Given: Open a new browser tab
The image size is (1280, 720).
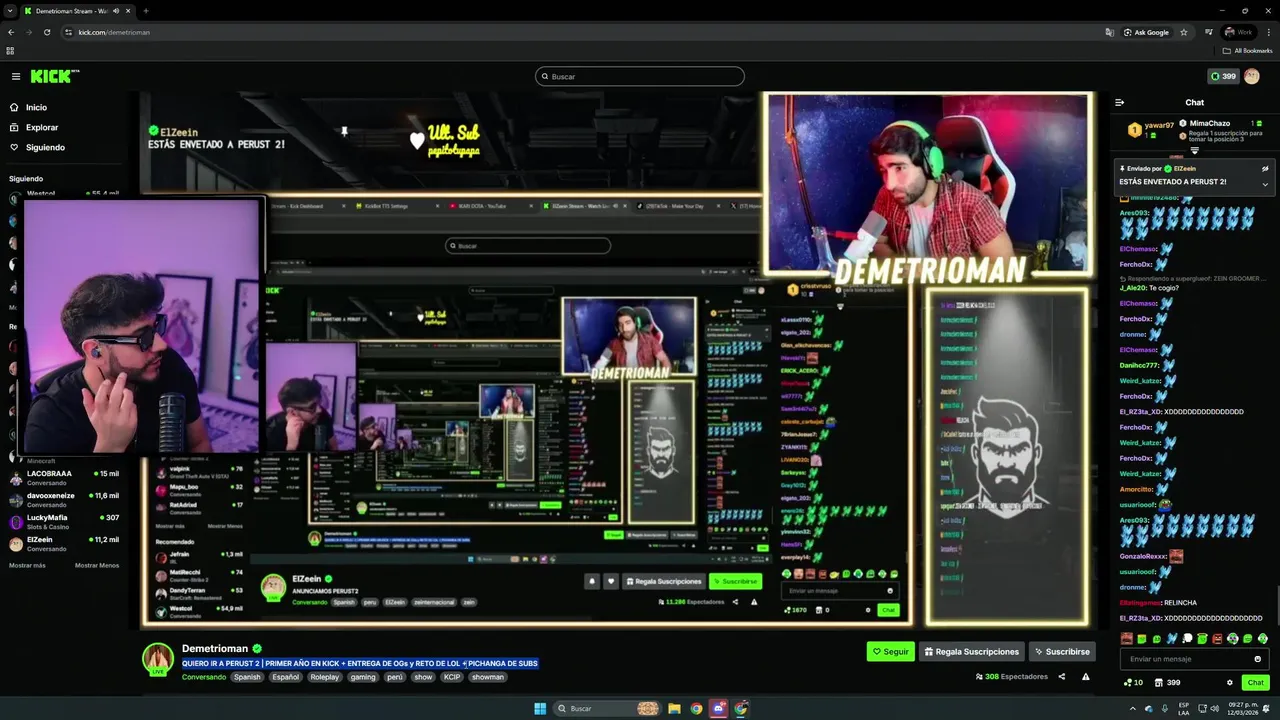Looking at the screenshot, I should 146,11.
